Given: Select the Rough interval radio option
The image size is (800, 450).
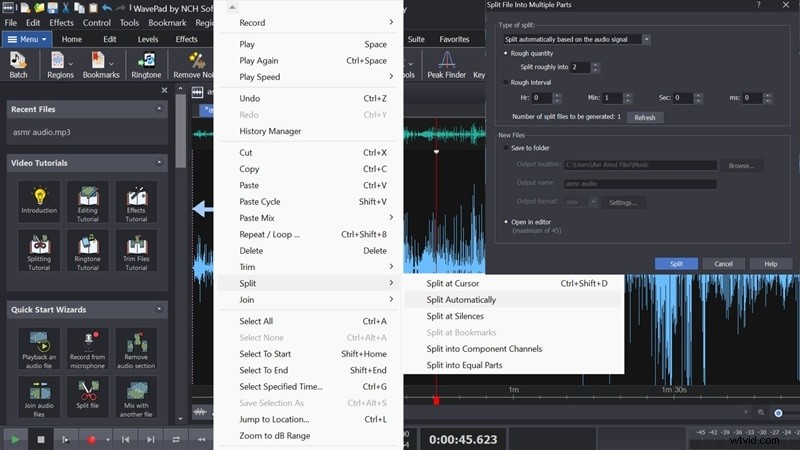Looking at the screenshot, I should [506, 82].
